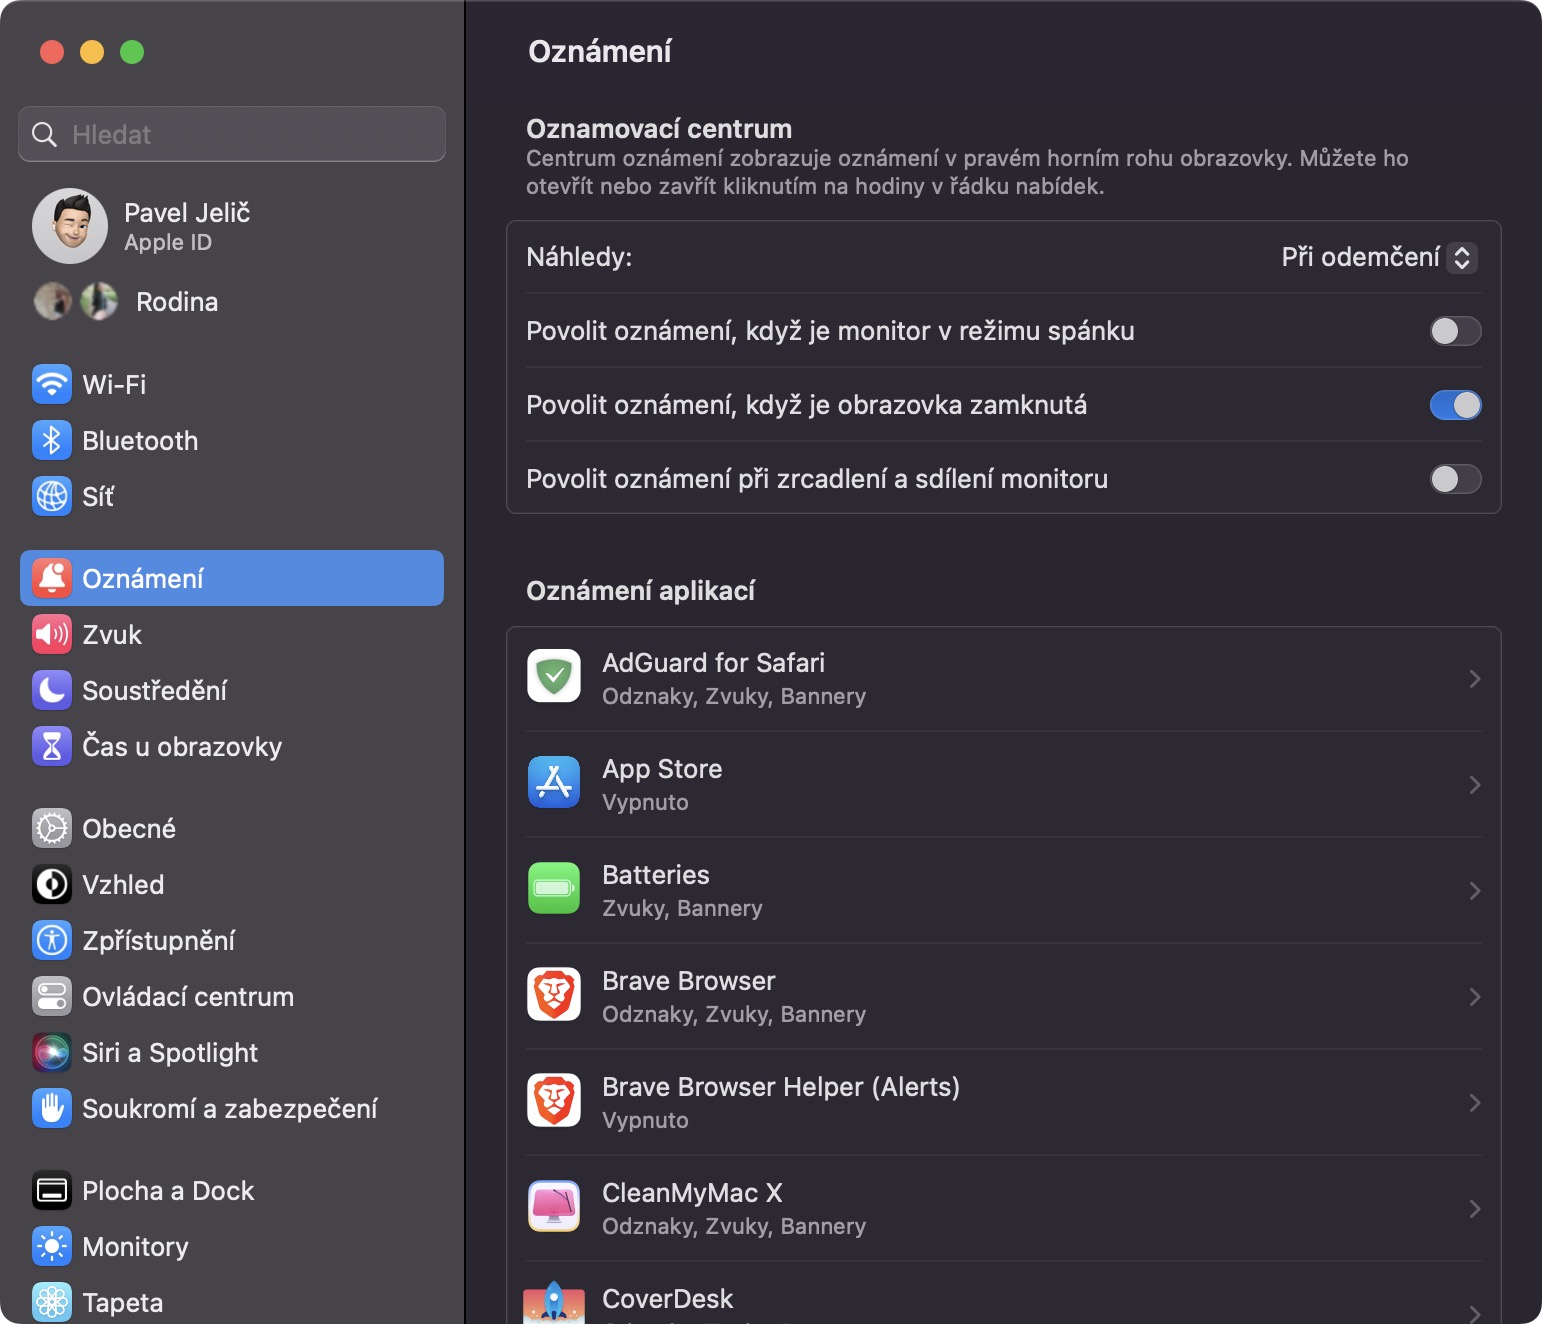Click the Siri a Spotlight icon
The image size is (1542, 1324).
pos(52,1052)
